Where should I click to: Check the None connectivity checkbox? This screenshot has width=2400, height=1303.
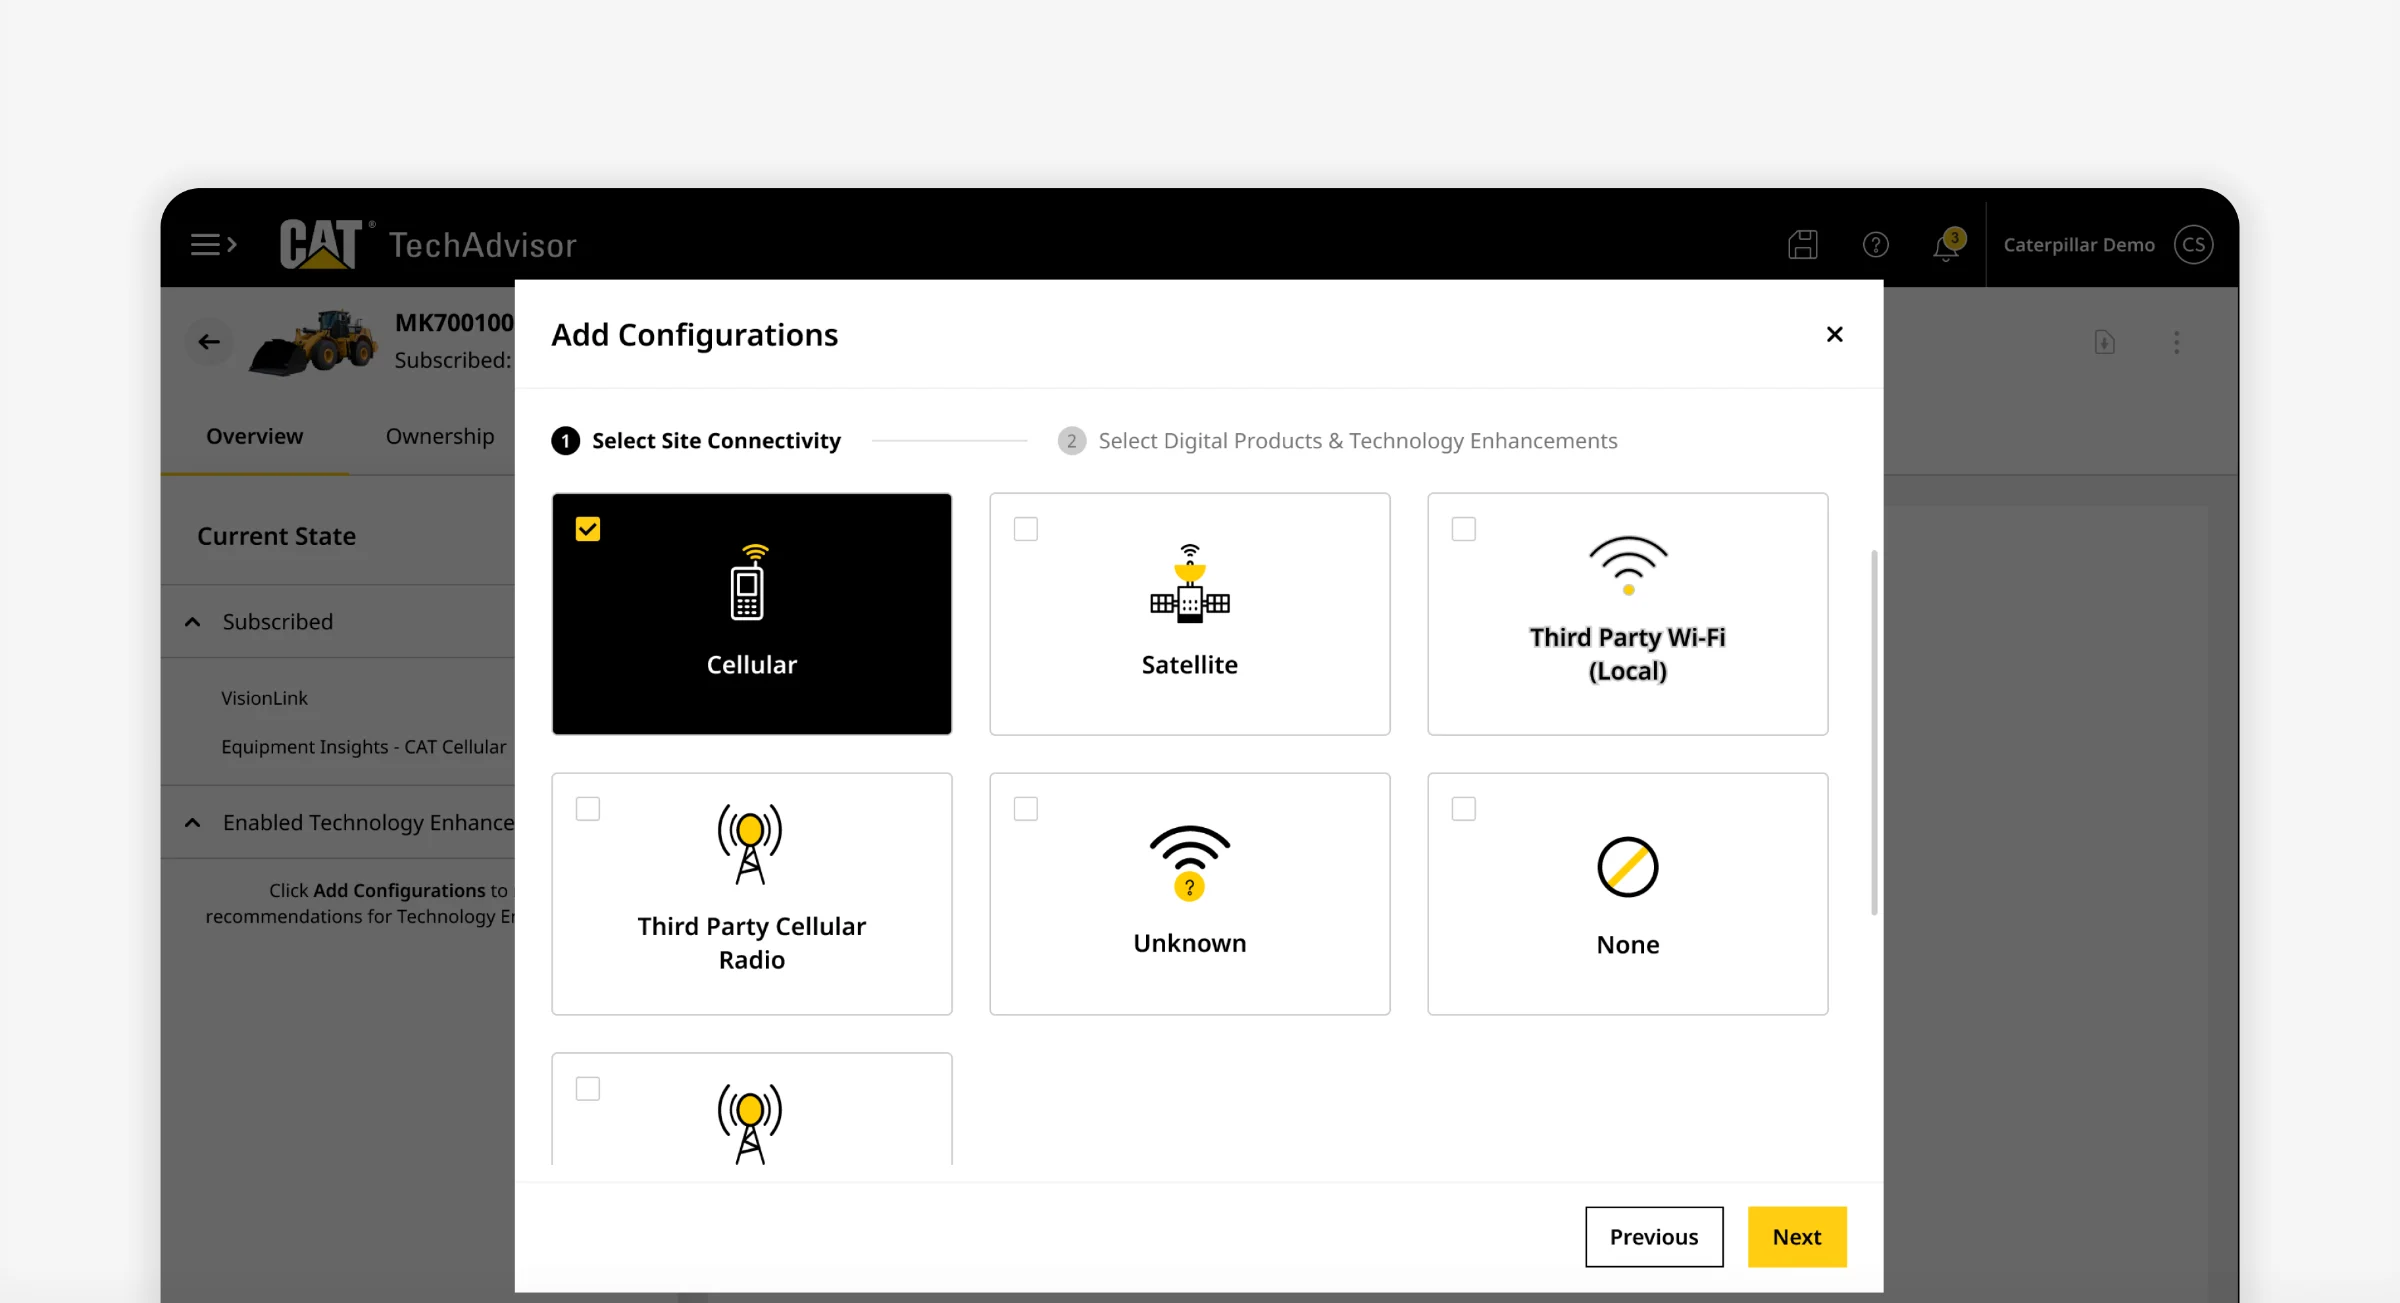1464,809
